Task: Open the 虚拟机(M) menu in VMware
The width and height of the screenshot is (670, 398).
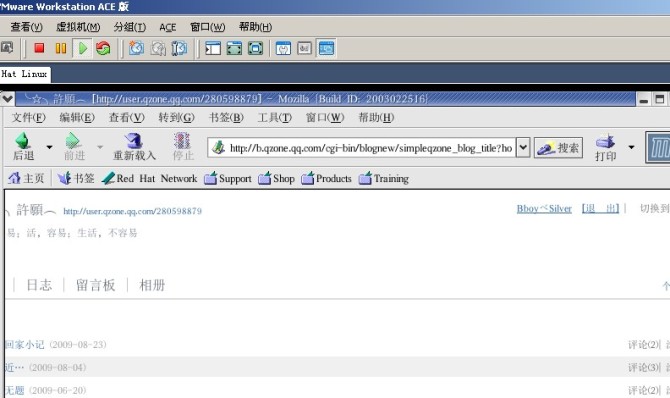Action: tap(78, 27)
